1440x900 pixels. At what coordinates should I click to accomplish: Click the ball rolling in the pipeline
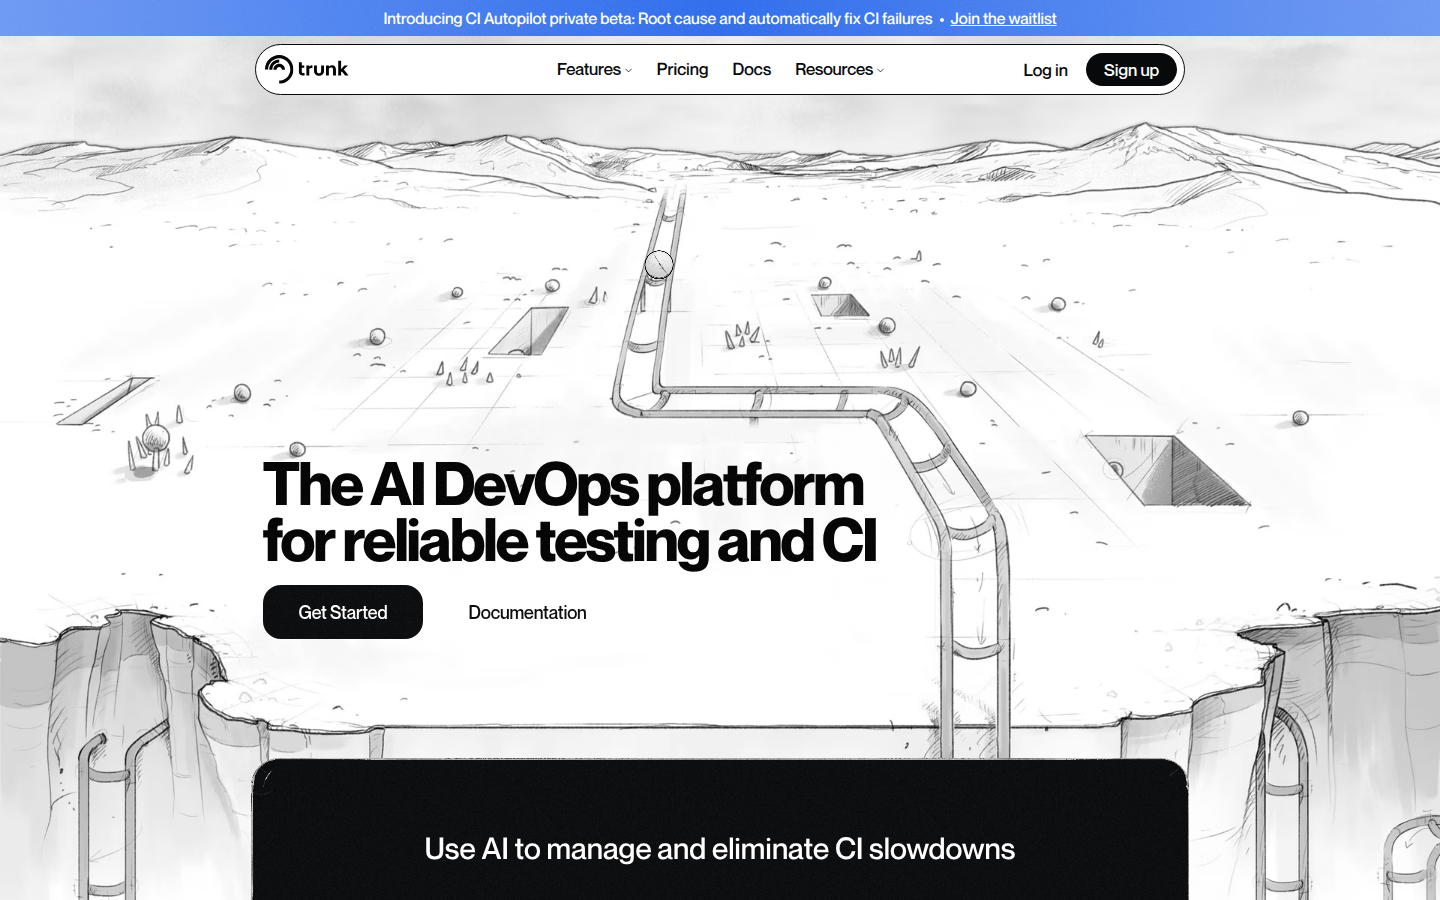click(x=659, y=264)
